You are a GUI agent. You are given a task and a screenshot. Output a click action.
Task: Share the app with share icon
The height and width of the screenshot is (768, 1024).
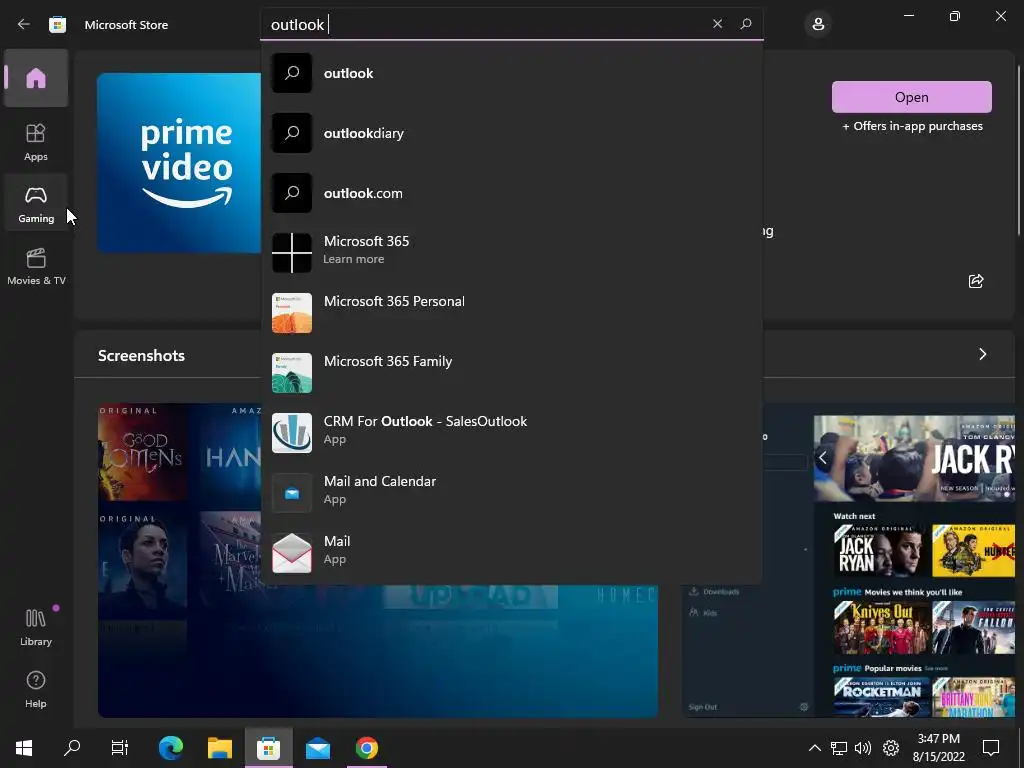pyautogui.click(x=976, y=281)
